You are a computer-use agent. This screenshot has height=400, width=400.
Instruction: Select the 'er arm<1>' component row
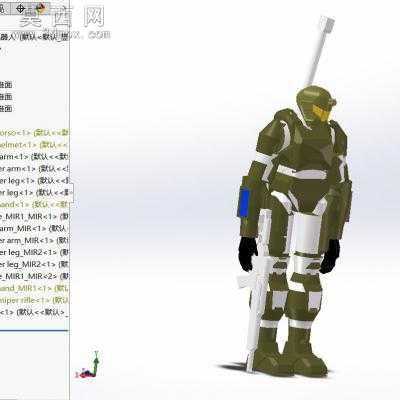click(x=34, y=169)
